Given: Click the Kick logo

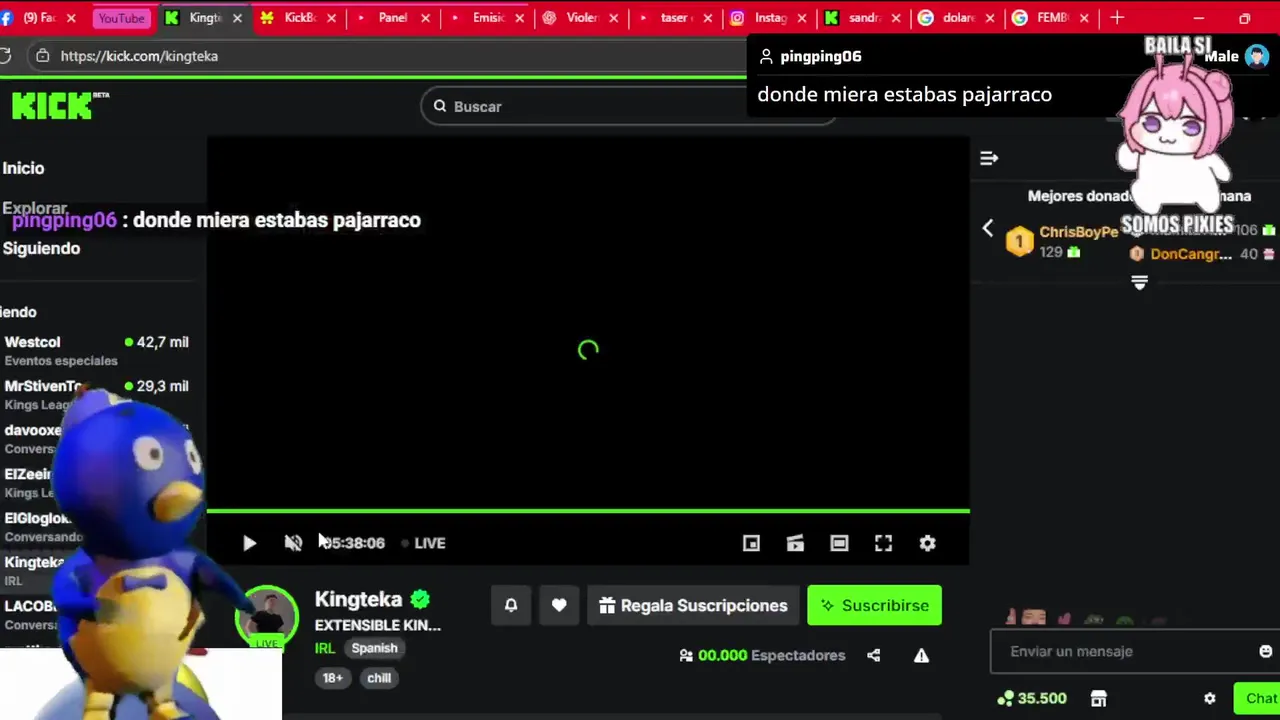Looking at the screenshot, I should (60, 105).
